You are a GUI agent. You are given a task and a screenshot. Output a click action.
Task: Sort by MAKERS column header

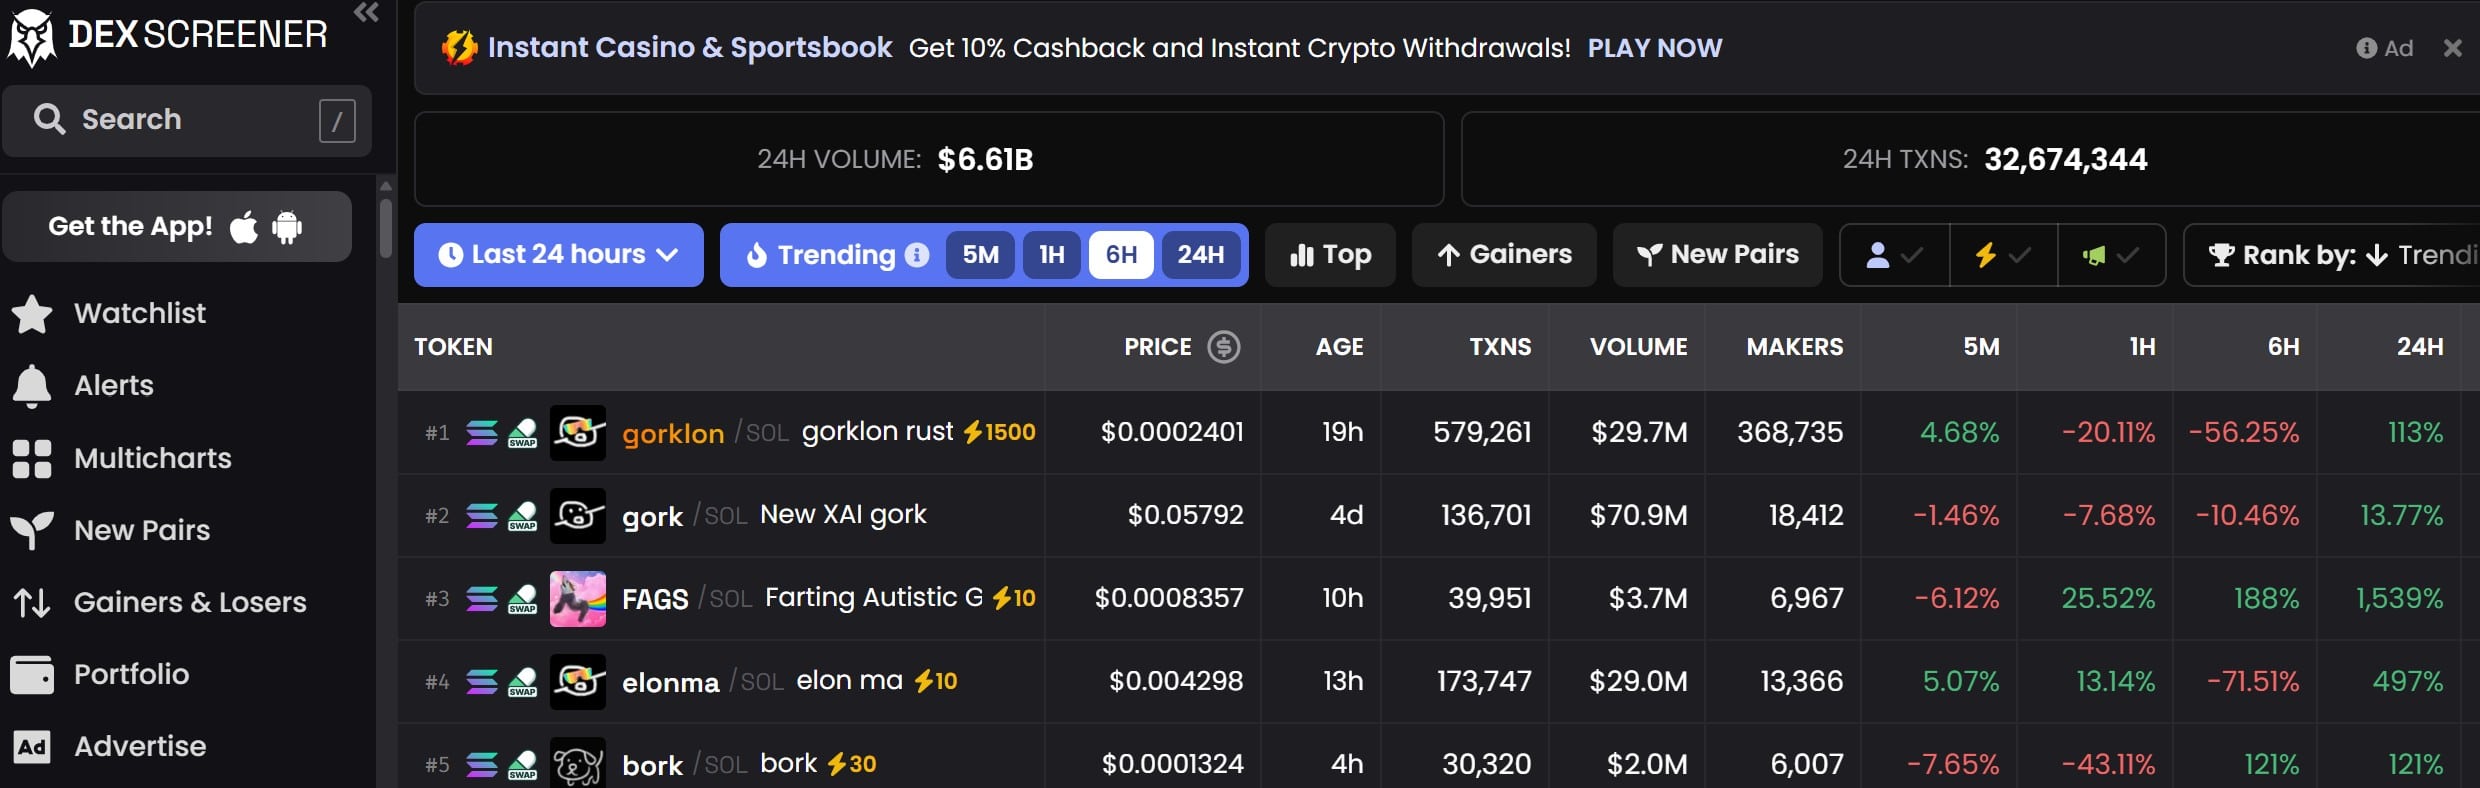pos(1795,347)
